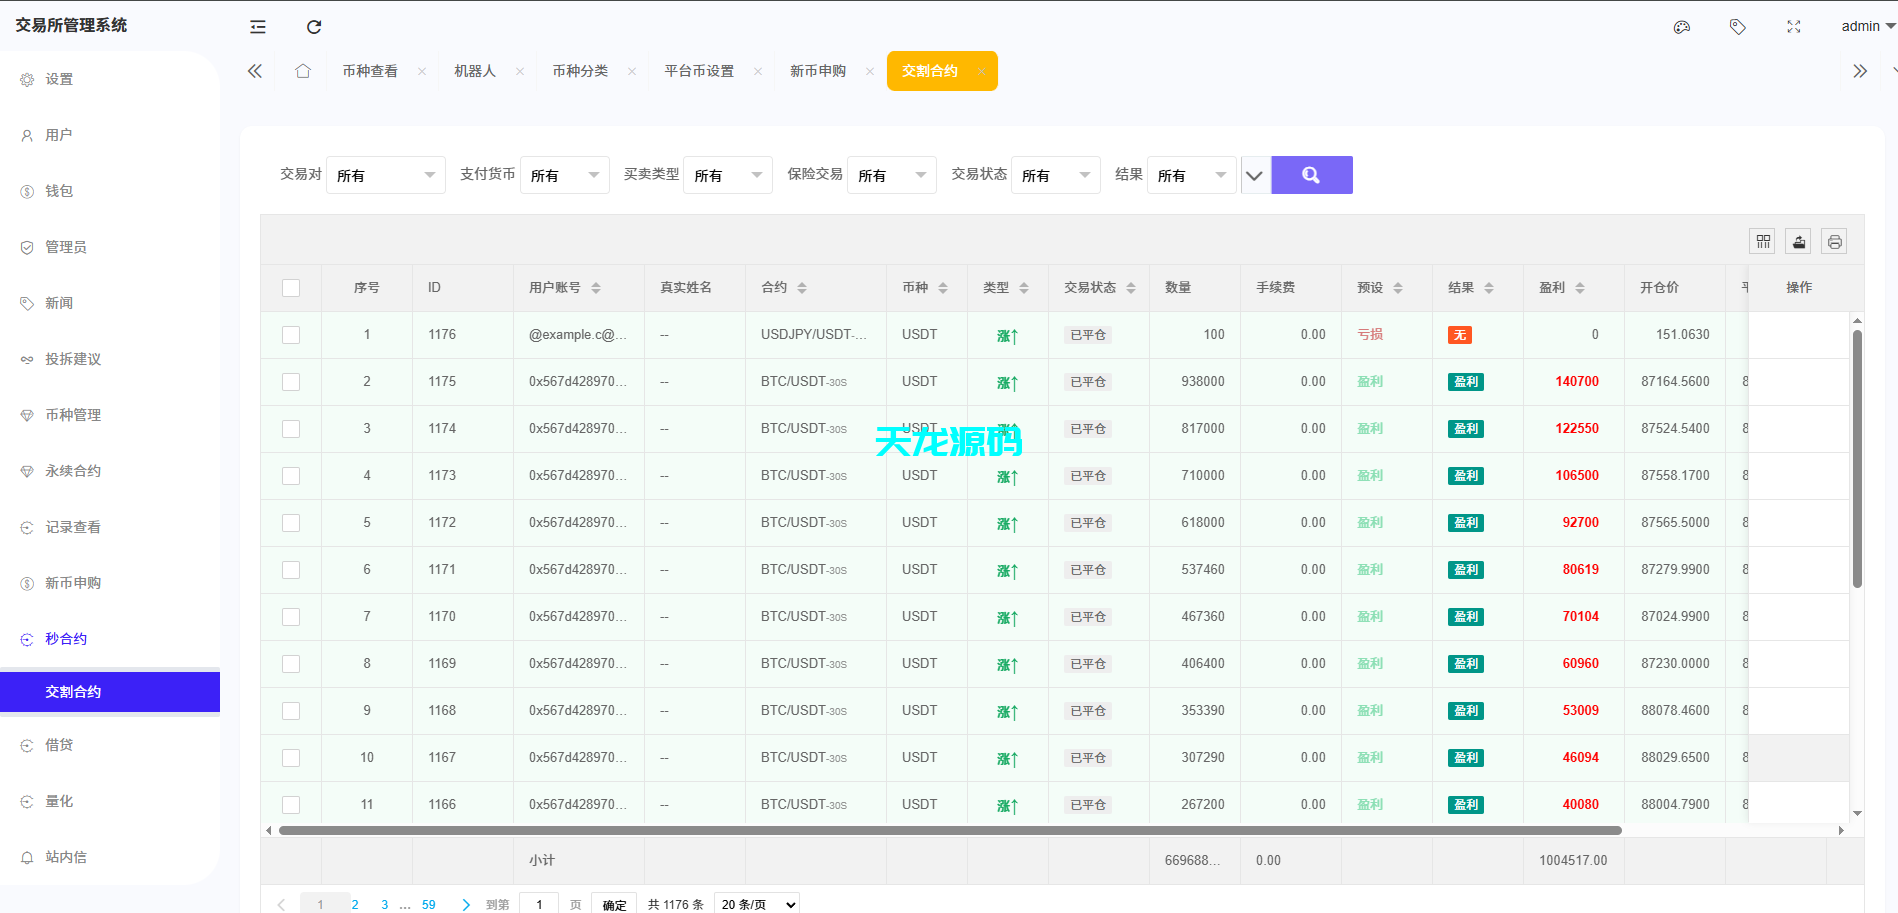
Task: Click the tag icon in the top bar
Action: point(1737,27)
